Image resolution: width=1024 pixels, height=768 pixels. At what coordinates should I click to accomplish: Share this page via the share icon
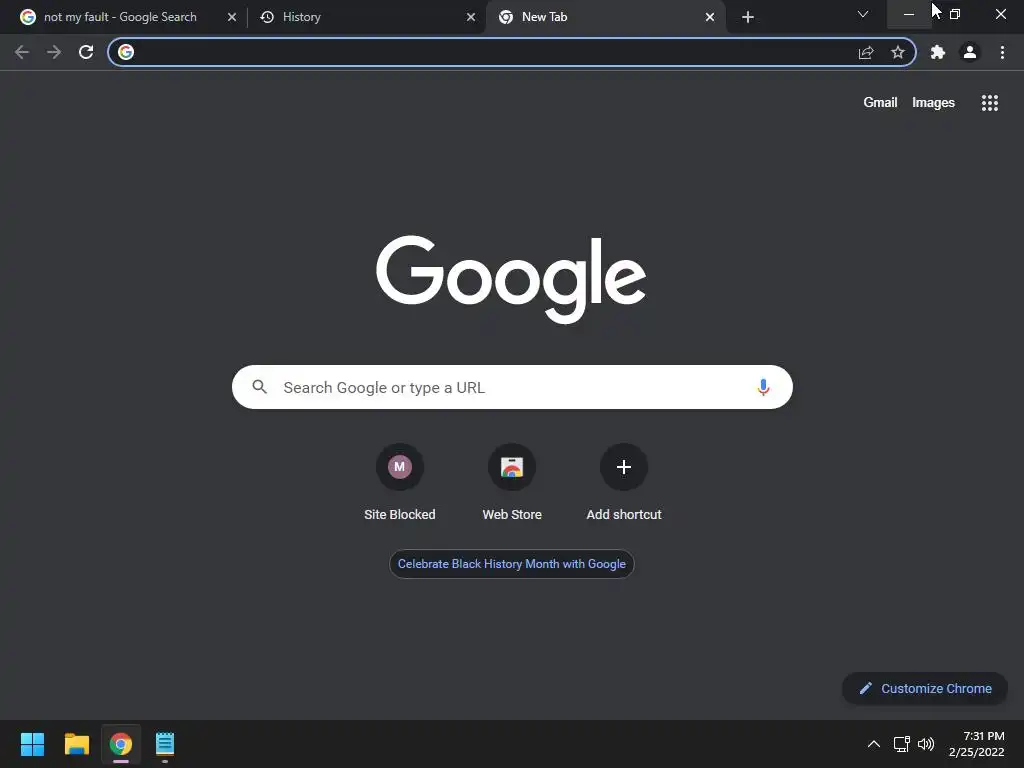[x=866, y=52]
